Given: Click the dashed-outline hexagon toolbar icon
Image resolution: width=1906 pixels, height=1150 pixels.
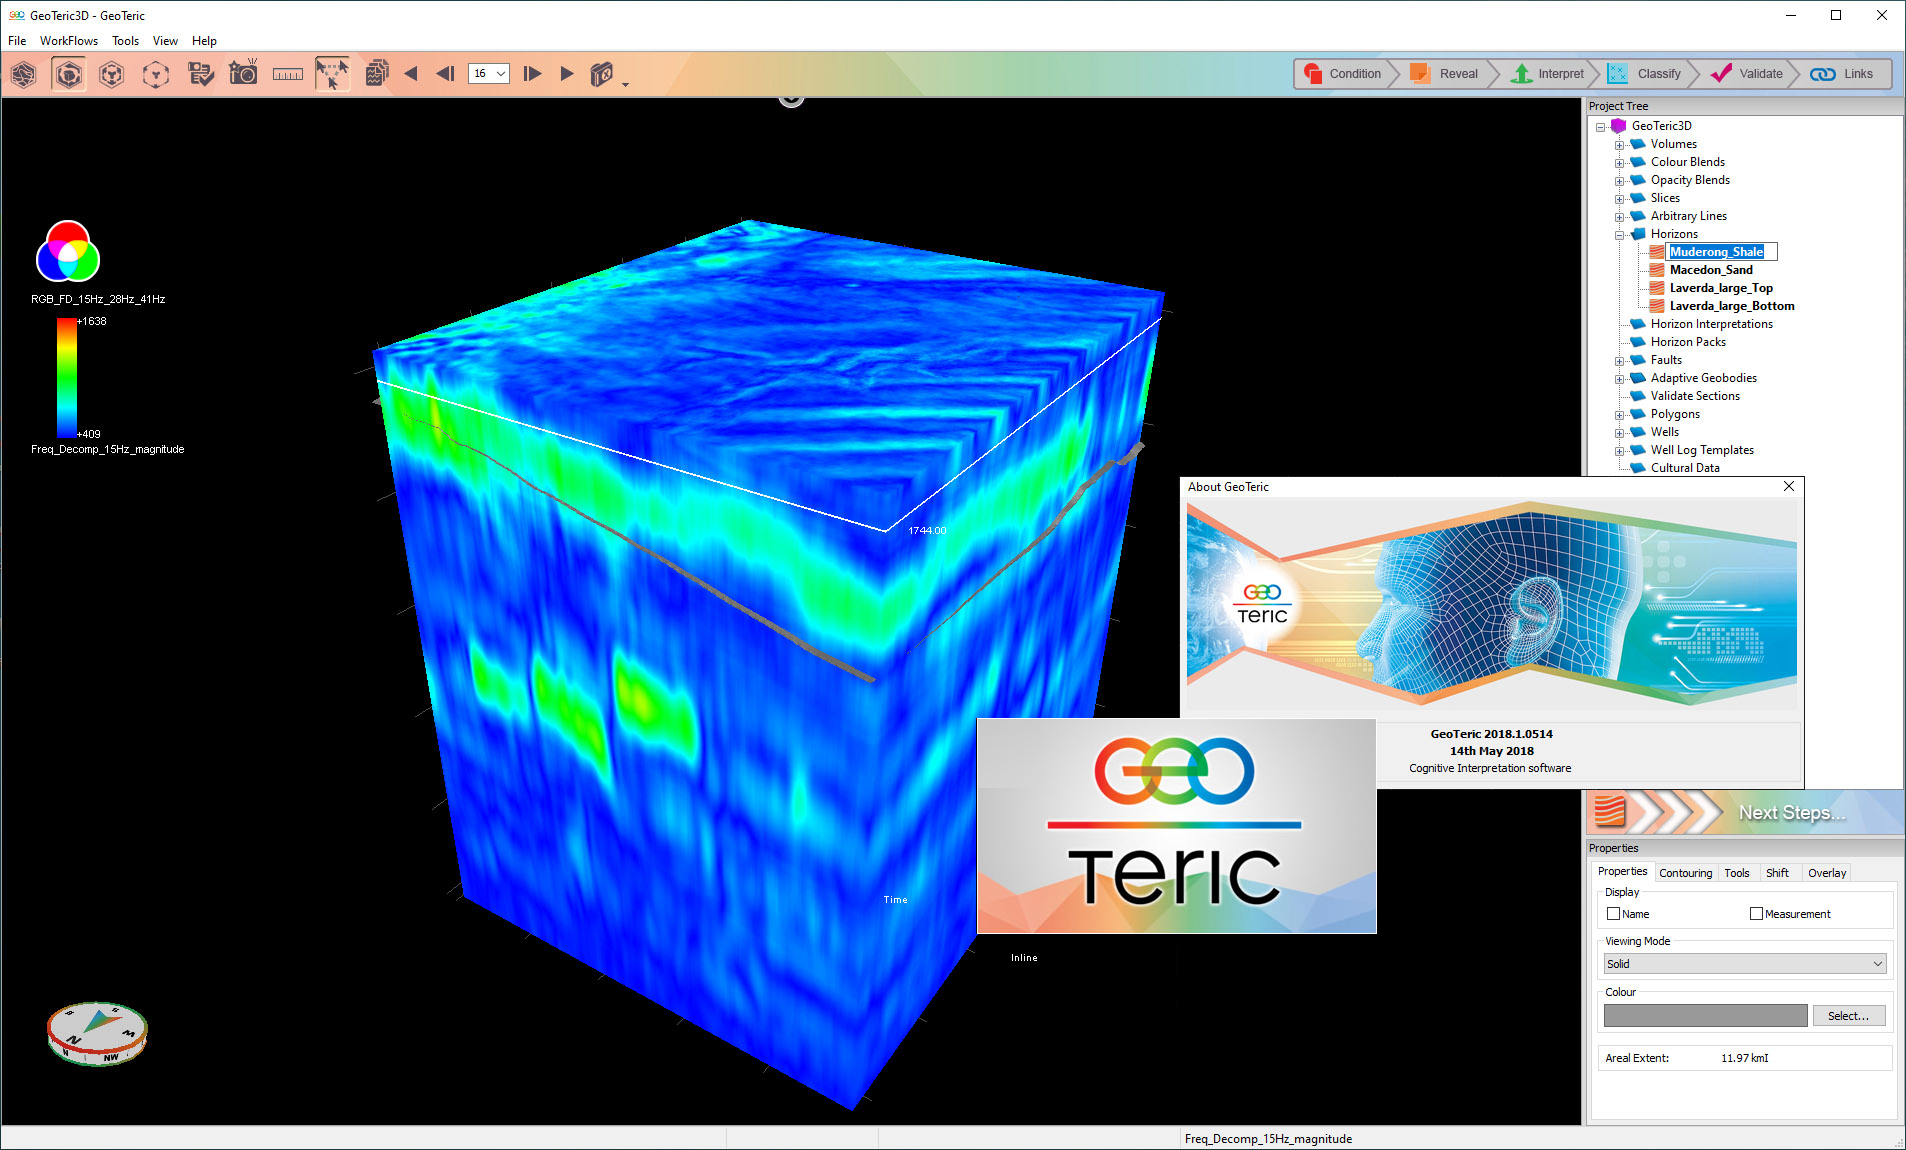Looking at the screenshot, I should click(156, 74).
